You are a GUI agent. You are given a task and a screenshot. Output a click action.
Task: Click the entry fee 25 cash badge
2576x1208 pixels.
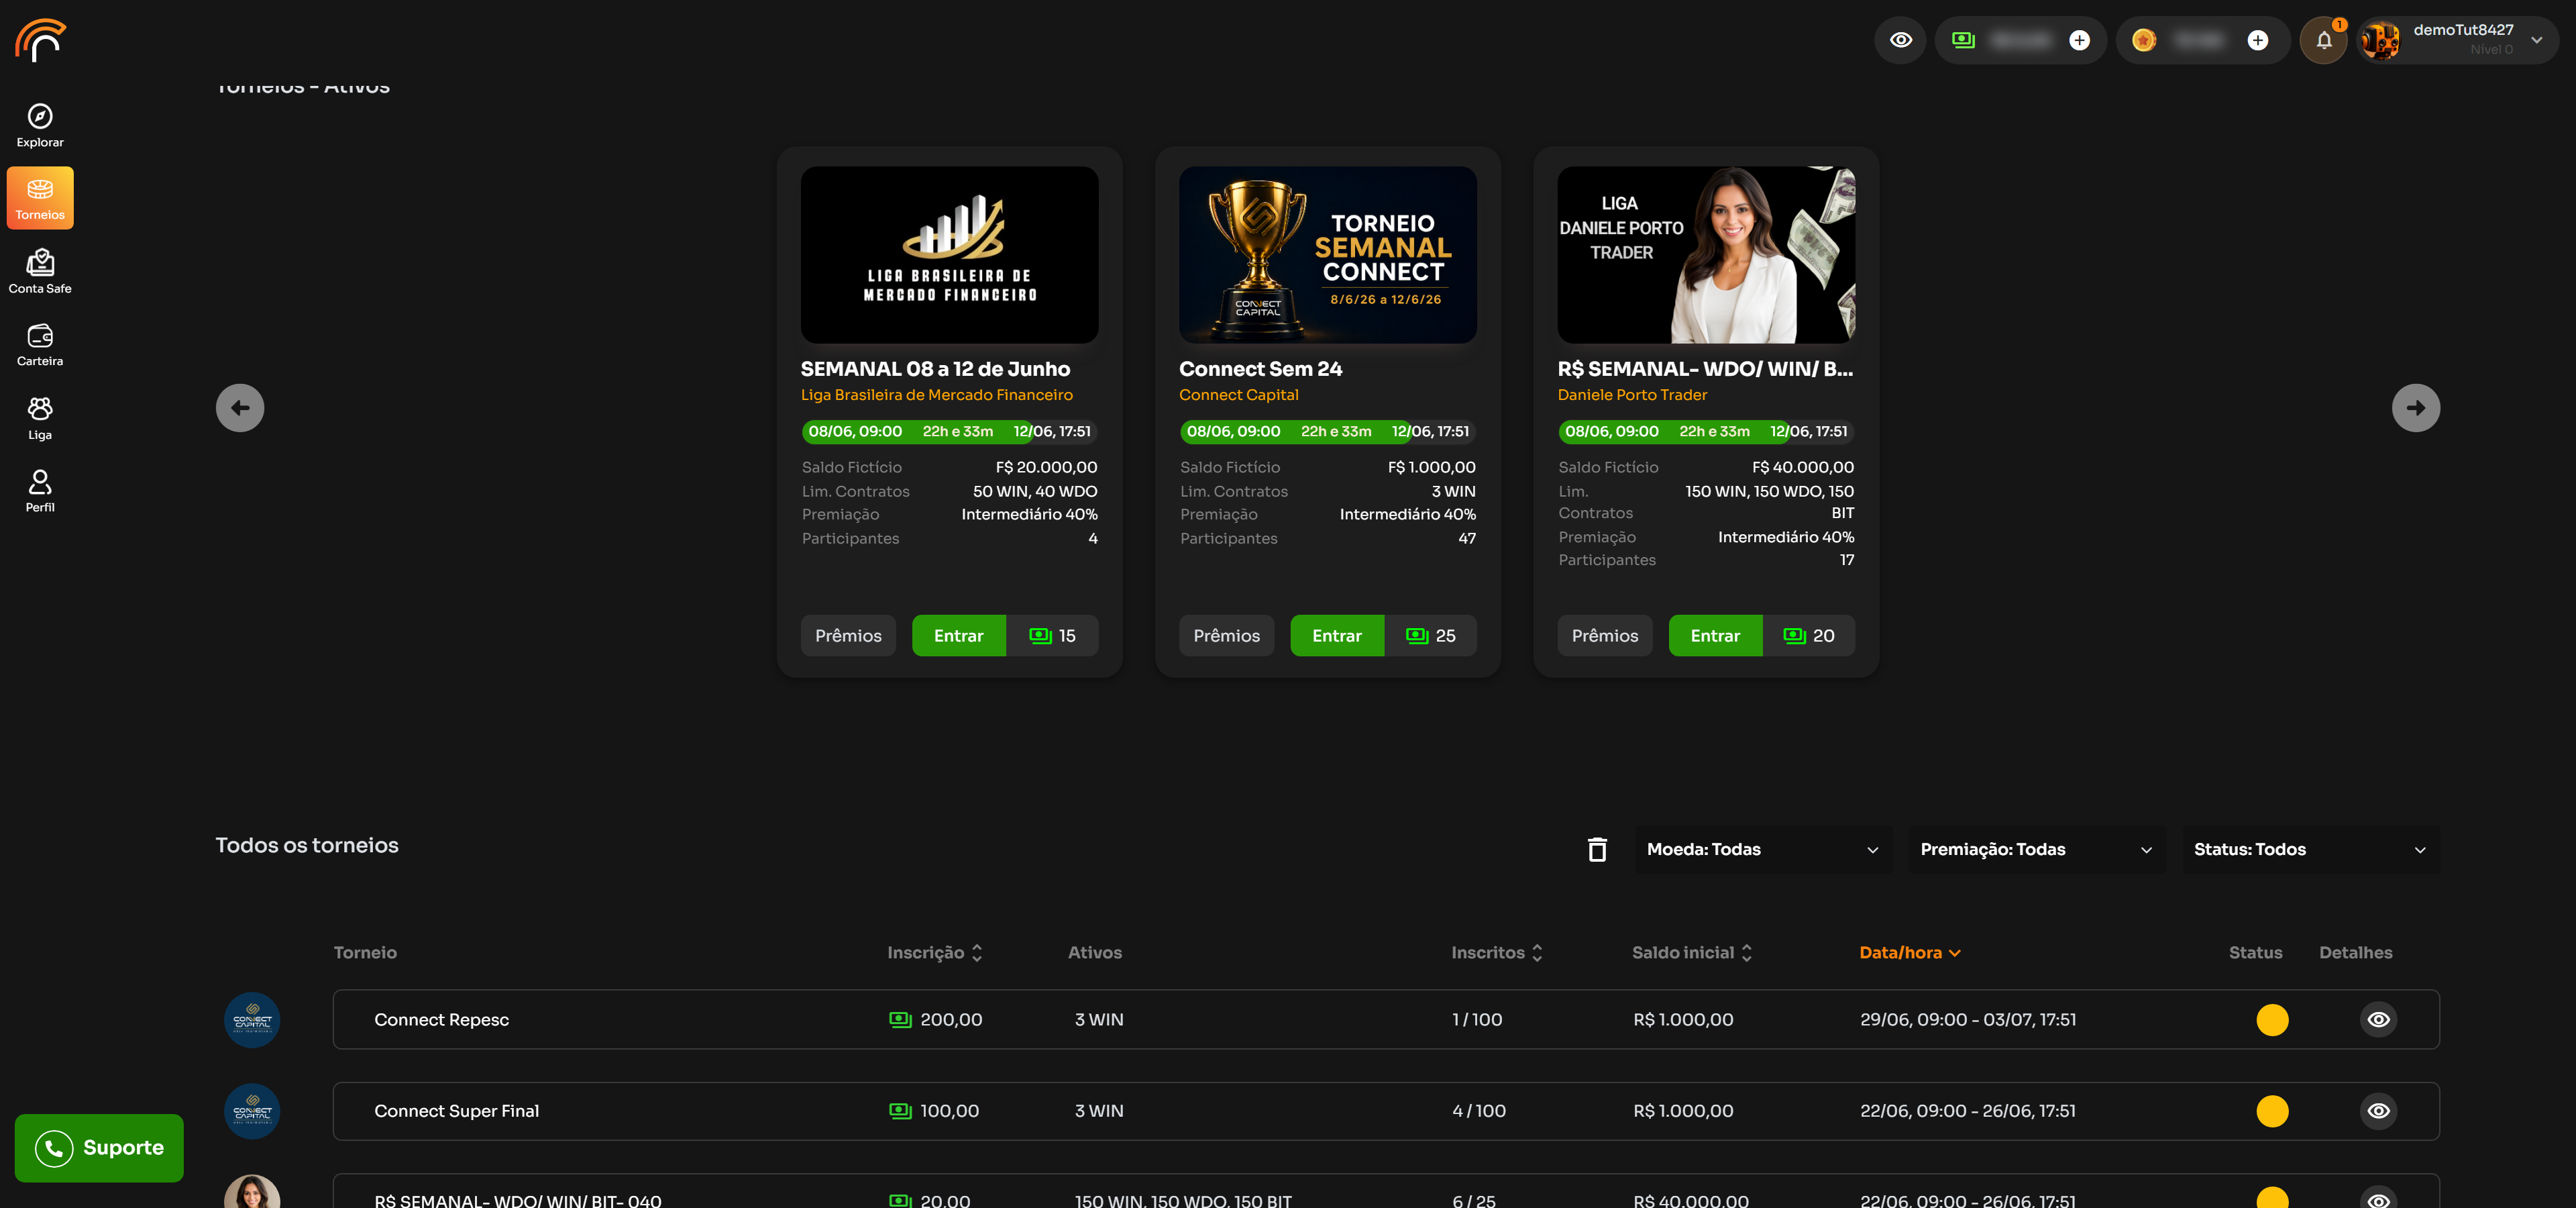click(x=1431, y=636)
